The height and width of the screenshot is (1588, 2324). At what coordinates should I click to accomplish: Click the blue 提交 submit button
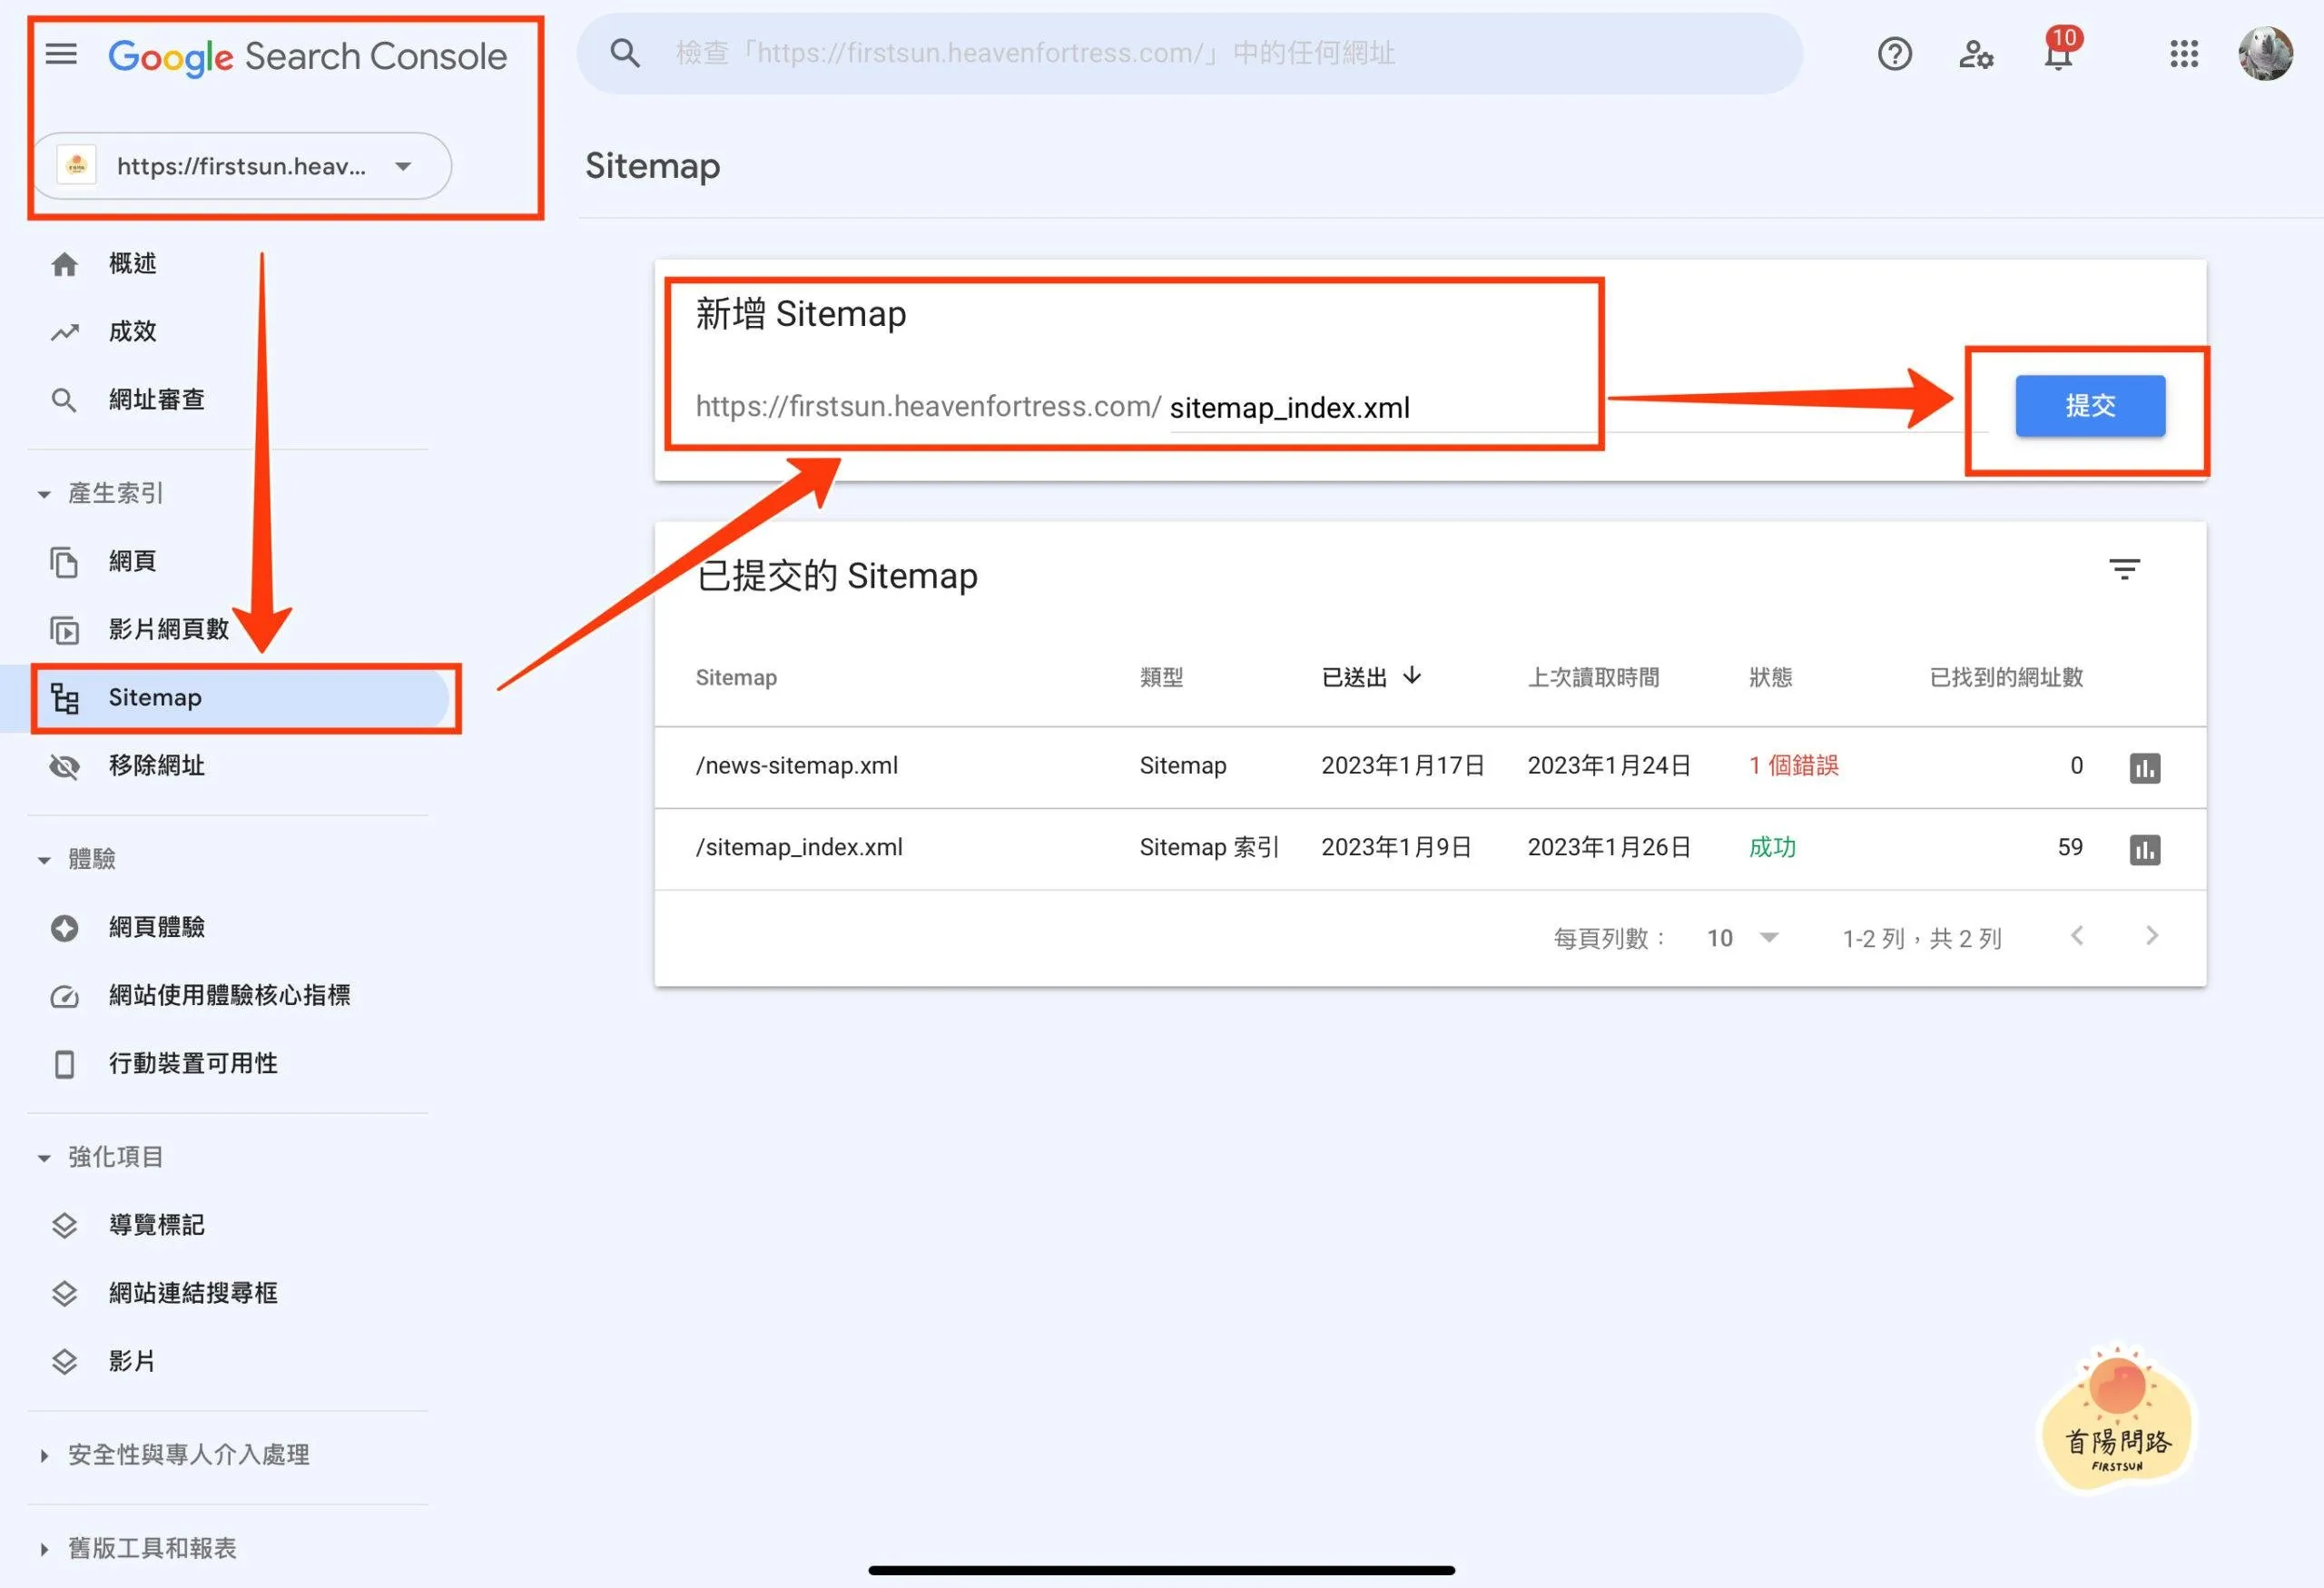(2090, 406)
